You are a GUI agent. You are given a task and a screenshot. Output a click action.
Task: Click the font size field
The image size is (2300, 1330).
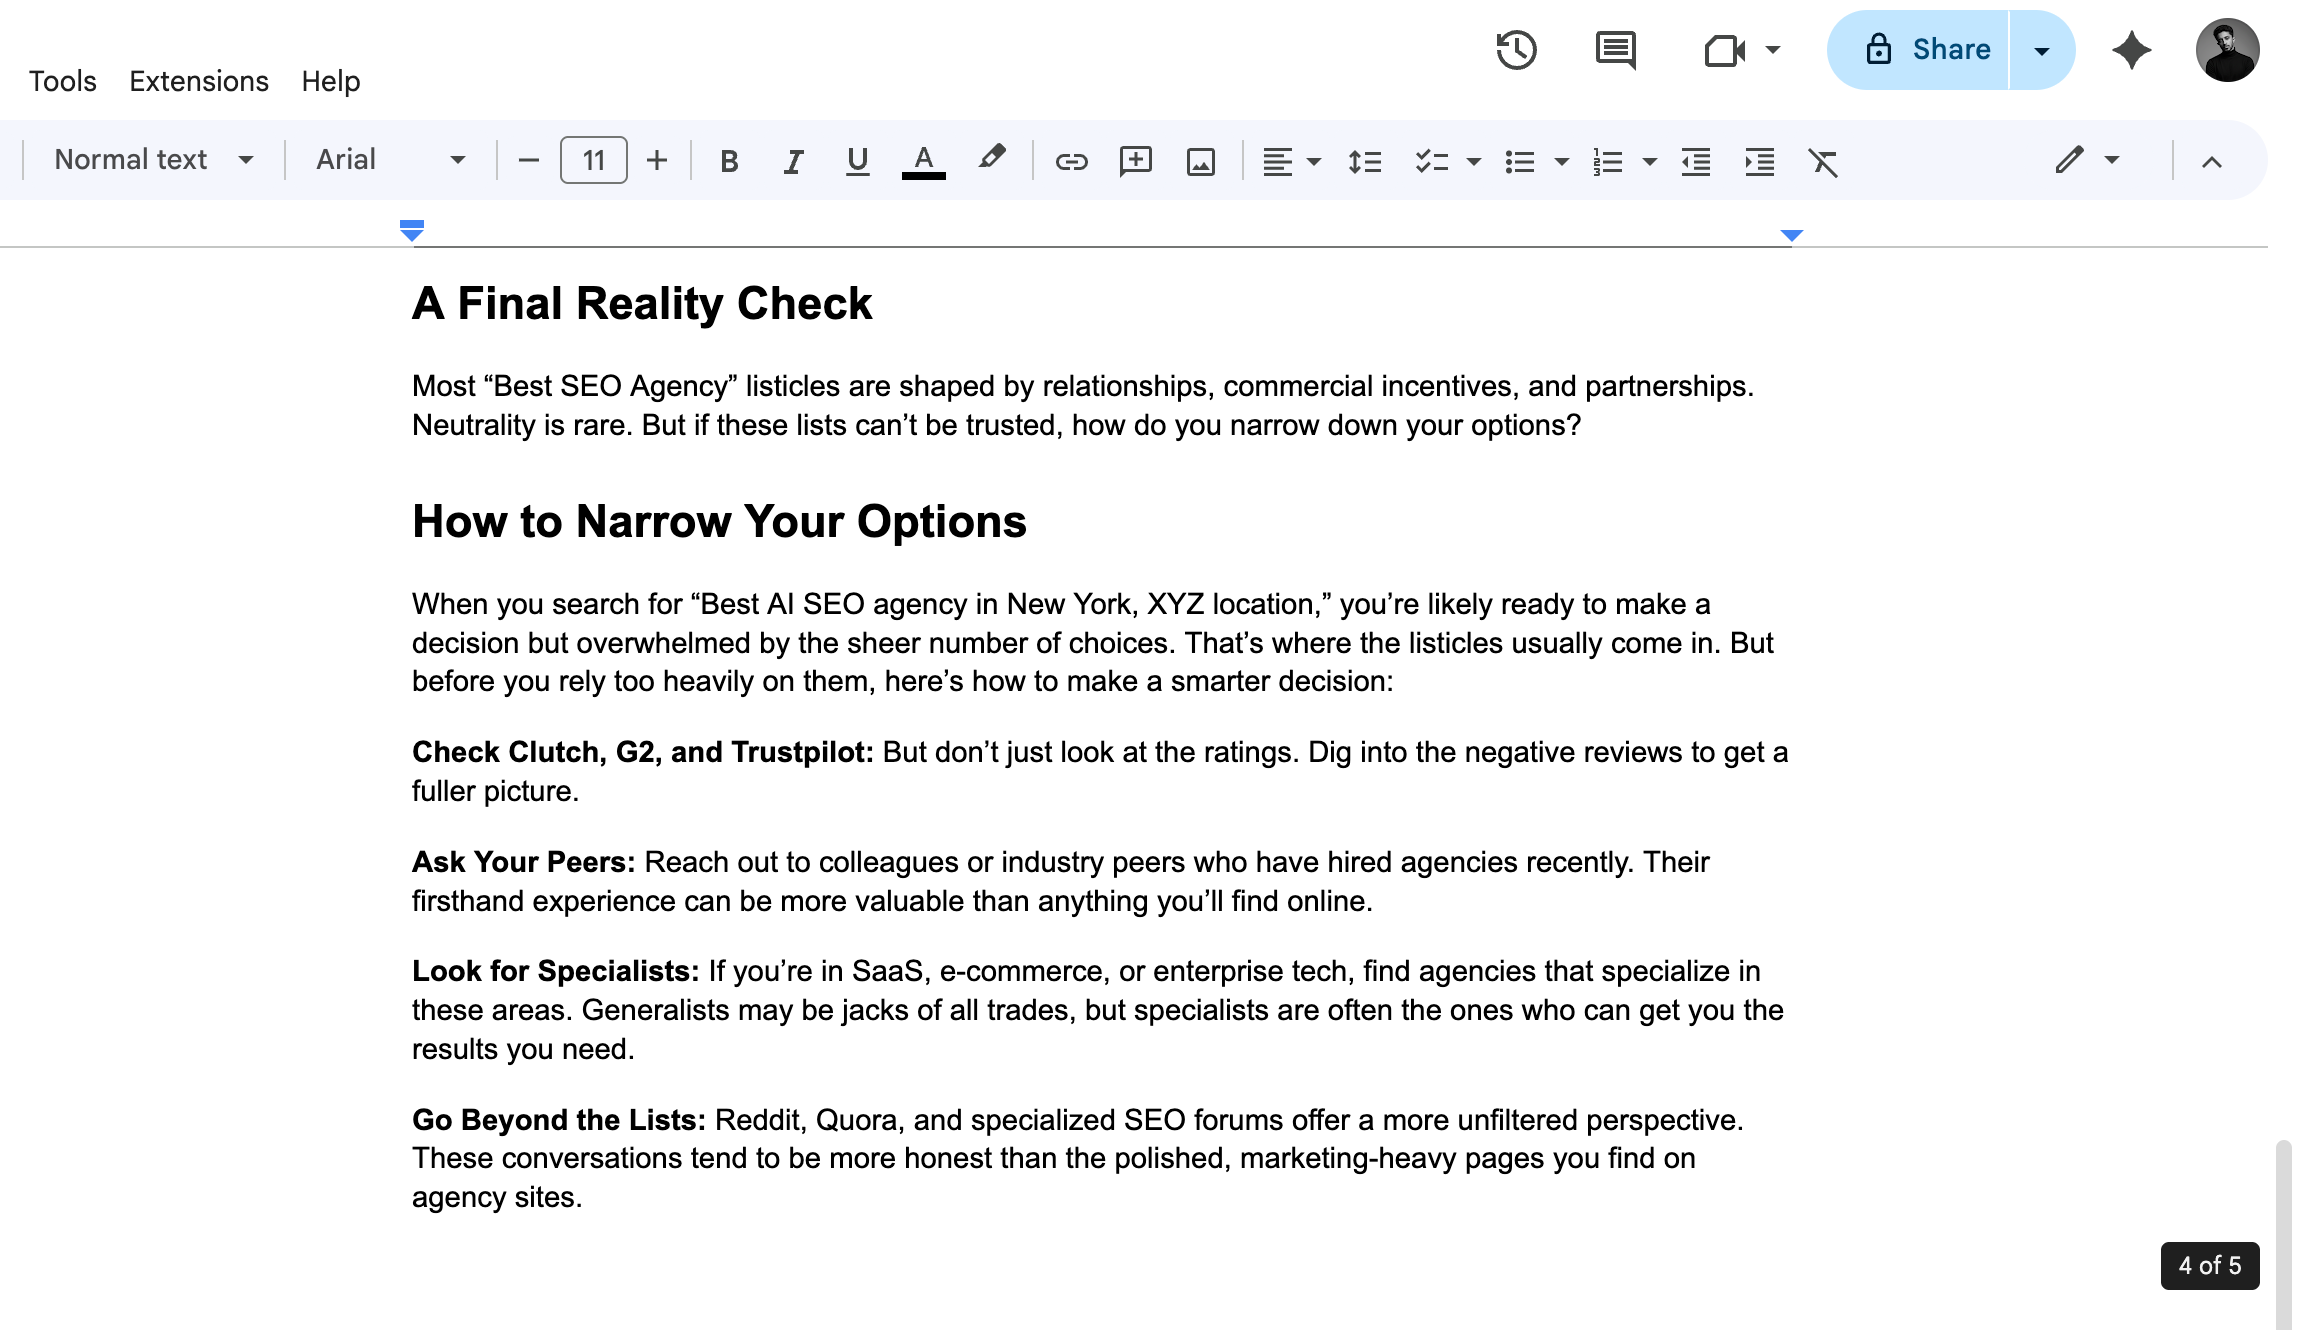[x=593, y=160]
